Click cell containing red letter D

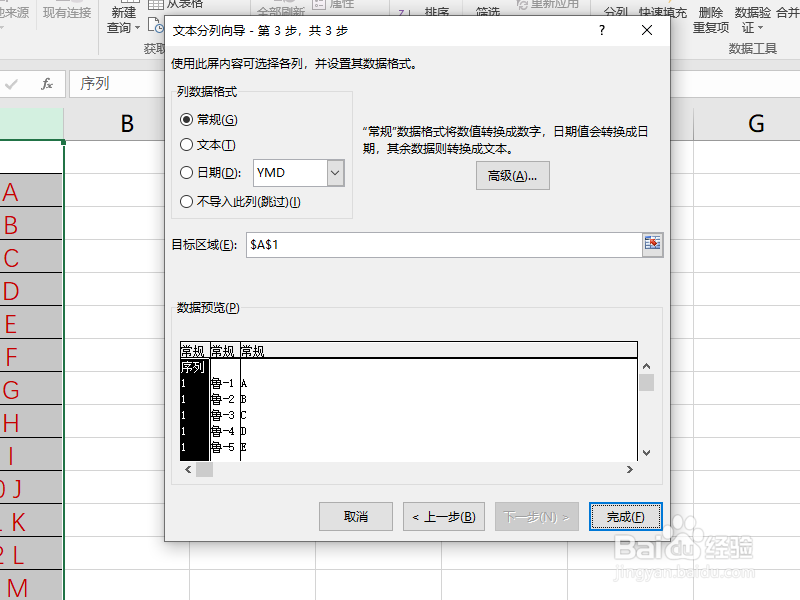31,289
